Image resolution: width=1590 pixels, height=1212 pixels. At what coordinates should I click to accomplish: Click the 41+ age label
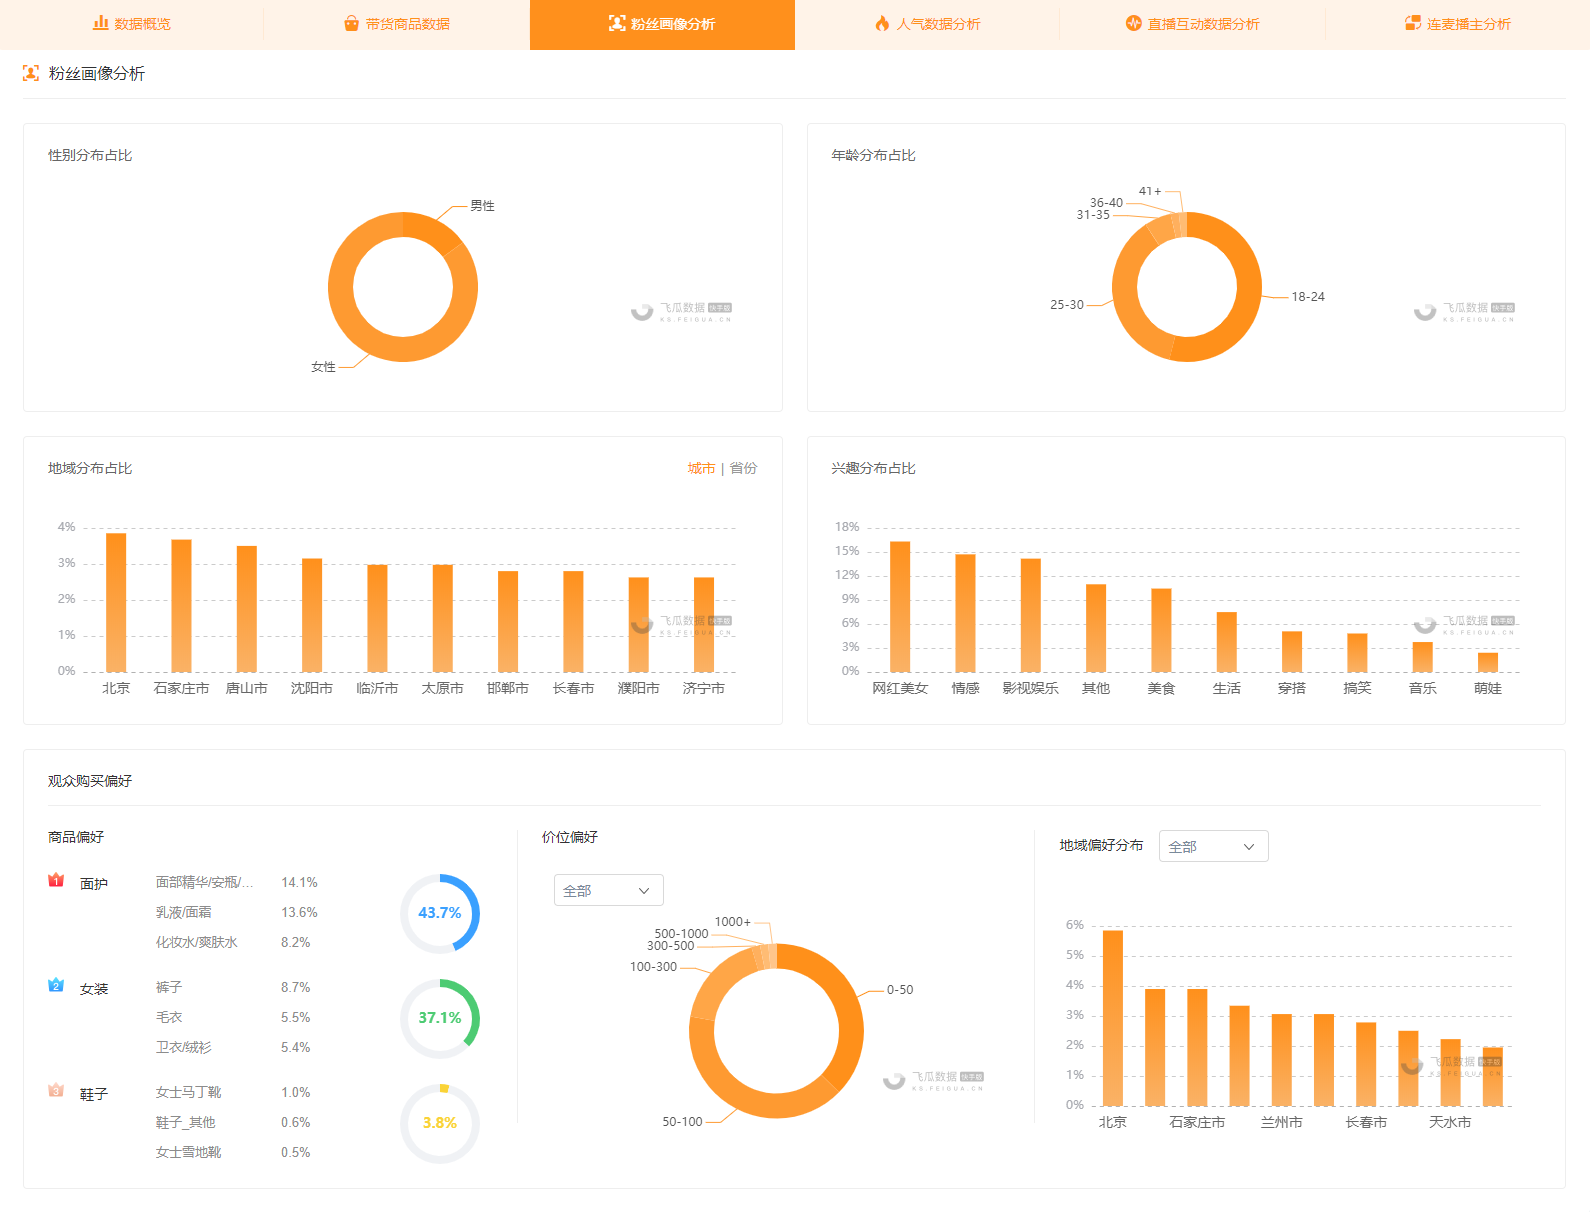[1150, 191]
